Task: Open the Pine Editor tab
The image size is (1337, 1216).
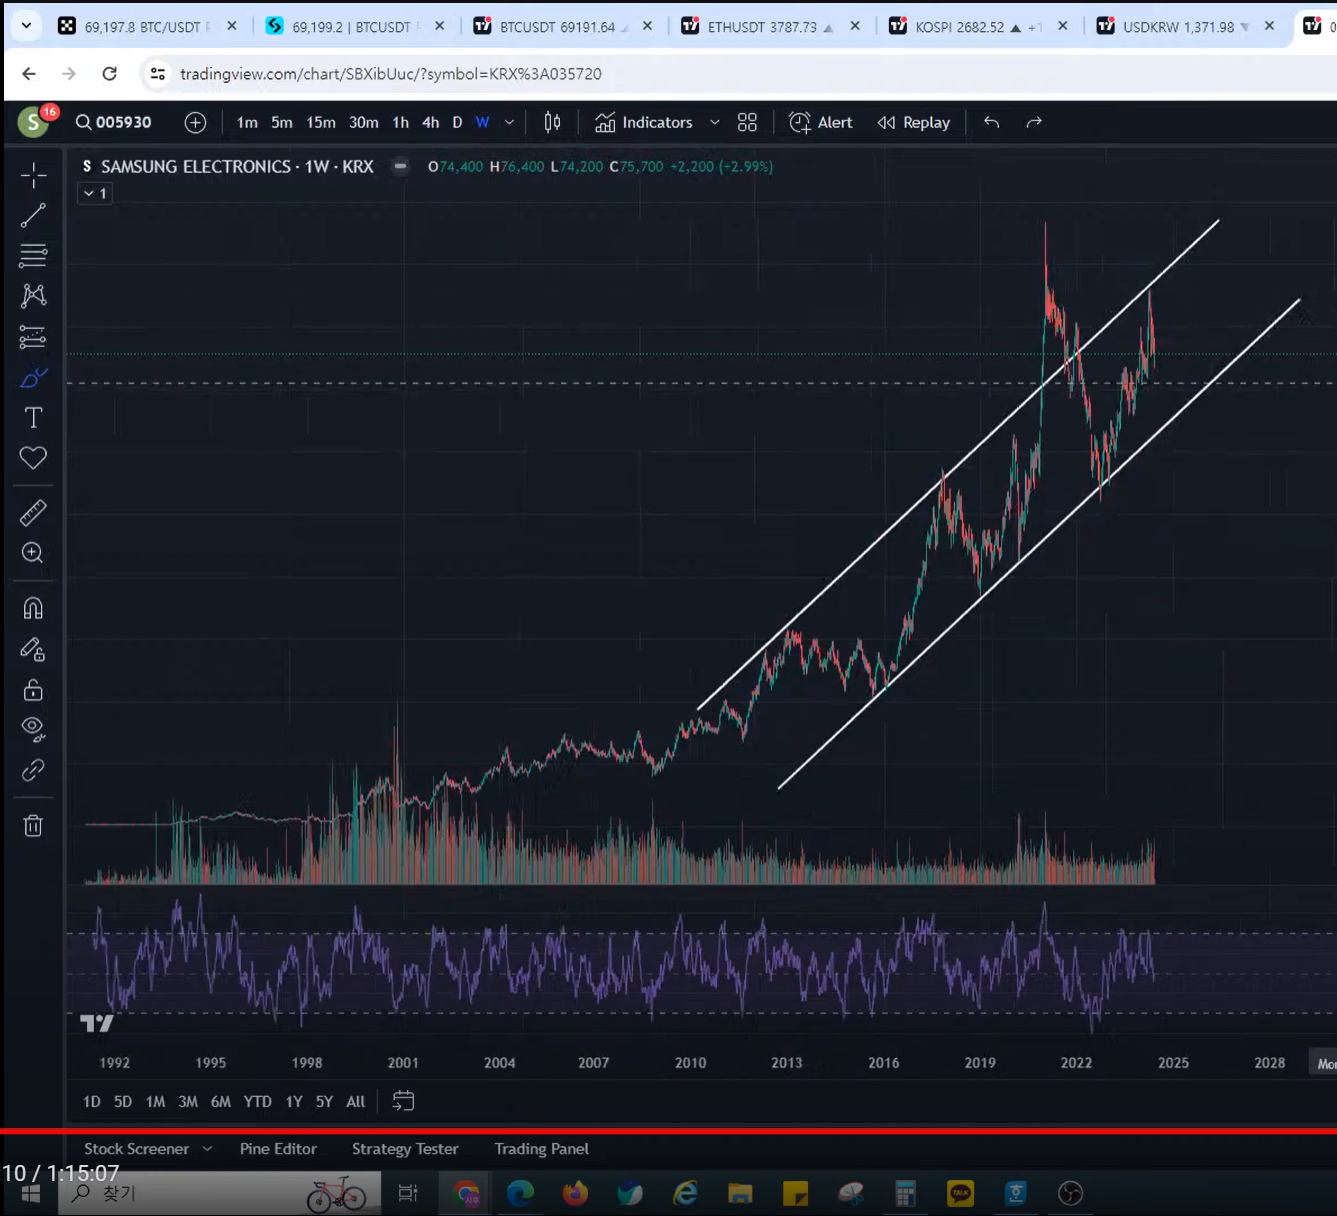Action: point(278,1149)
